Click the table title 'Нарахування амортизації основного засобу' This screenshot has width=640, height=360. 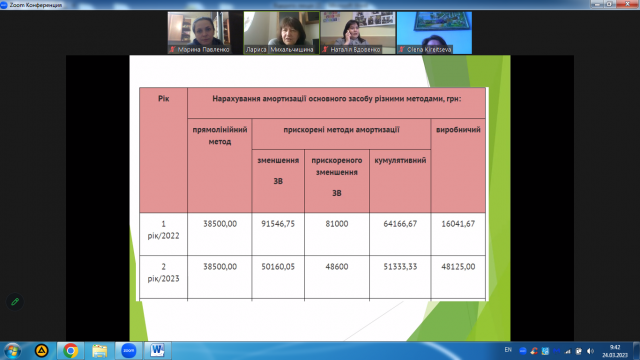[x=291, y=99]
